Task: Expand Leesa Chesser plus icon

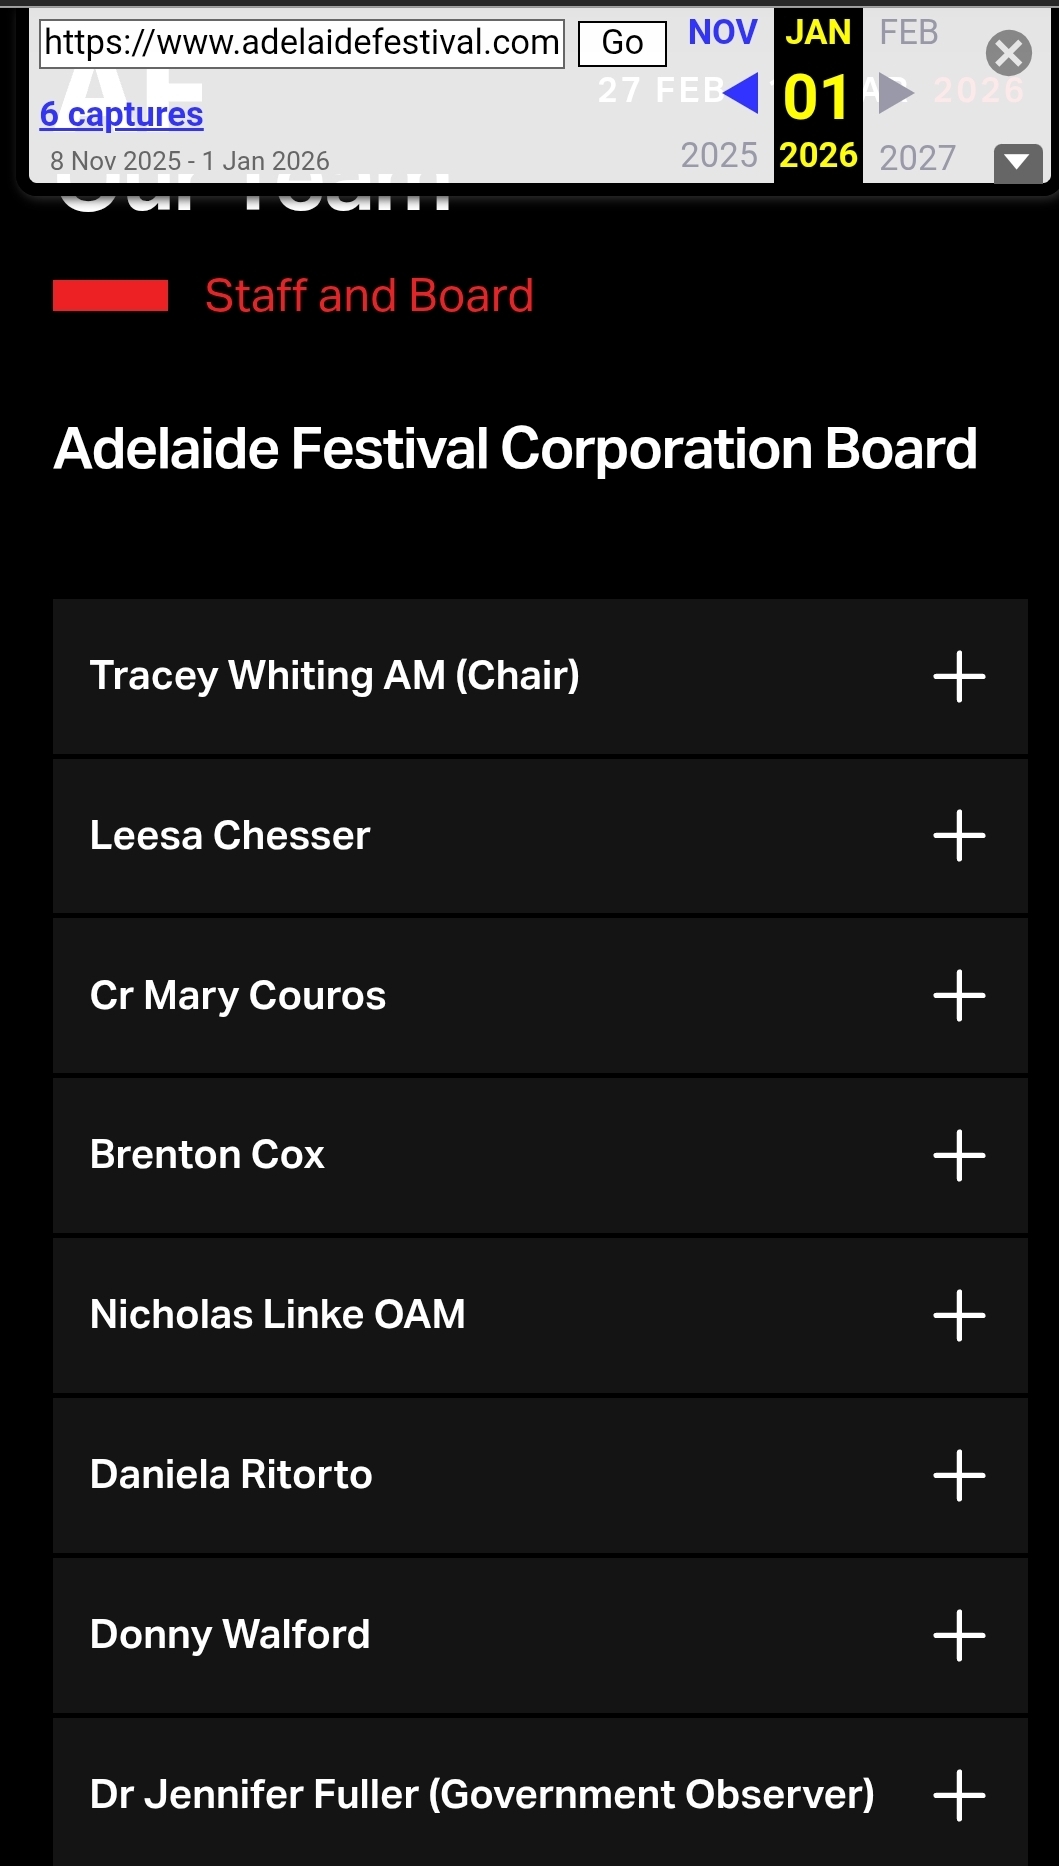Action: coord(959,836)
